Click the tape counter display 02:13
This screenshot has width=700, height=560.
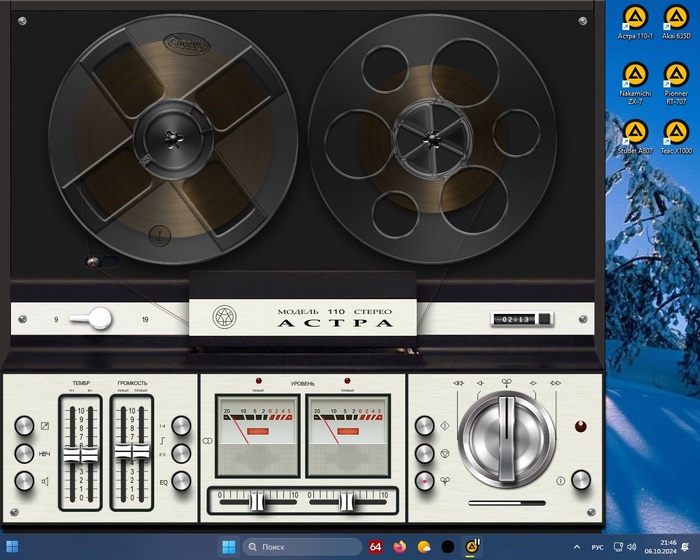pos(515,319)
